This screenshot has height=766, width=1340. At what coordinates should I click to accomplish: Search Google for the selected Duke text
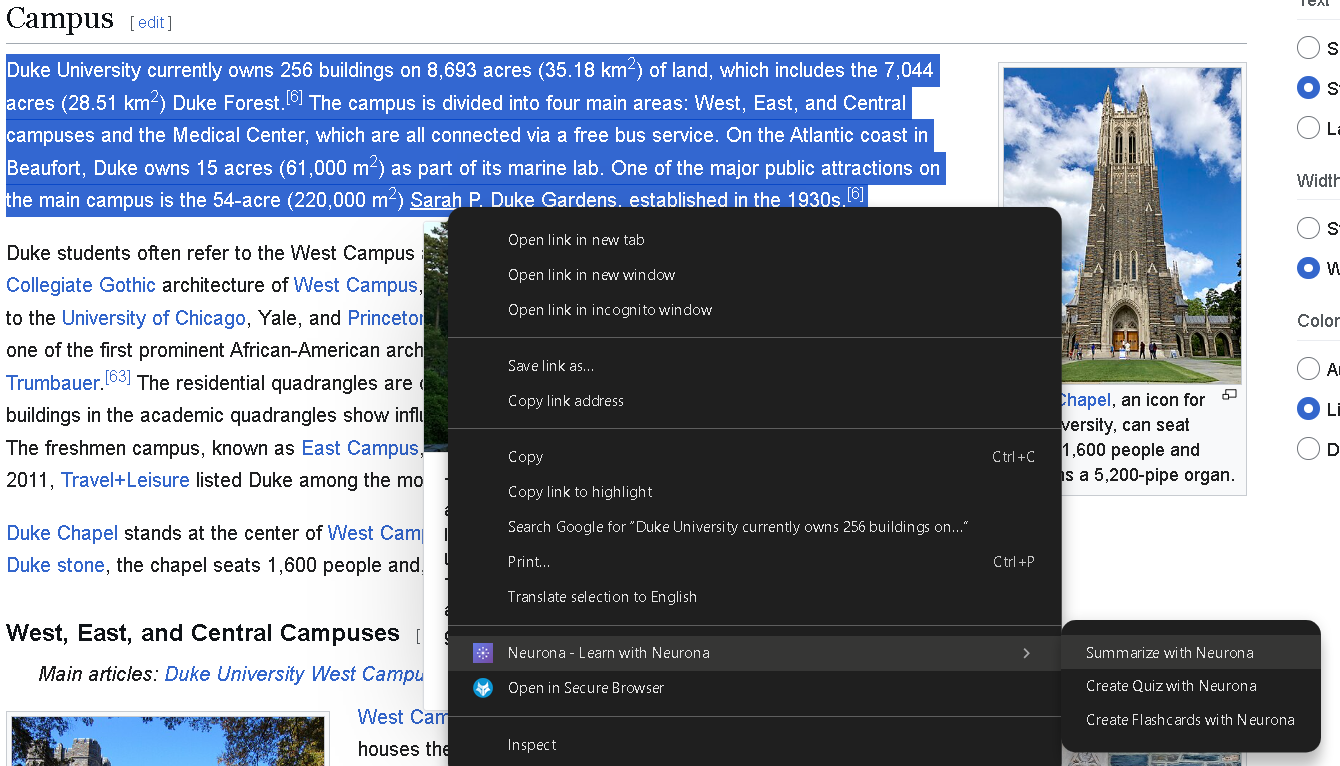point(754,527)
